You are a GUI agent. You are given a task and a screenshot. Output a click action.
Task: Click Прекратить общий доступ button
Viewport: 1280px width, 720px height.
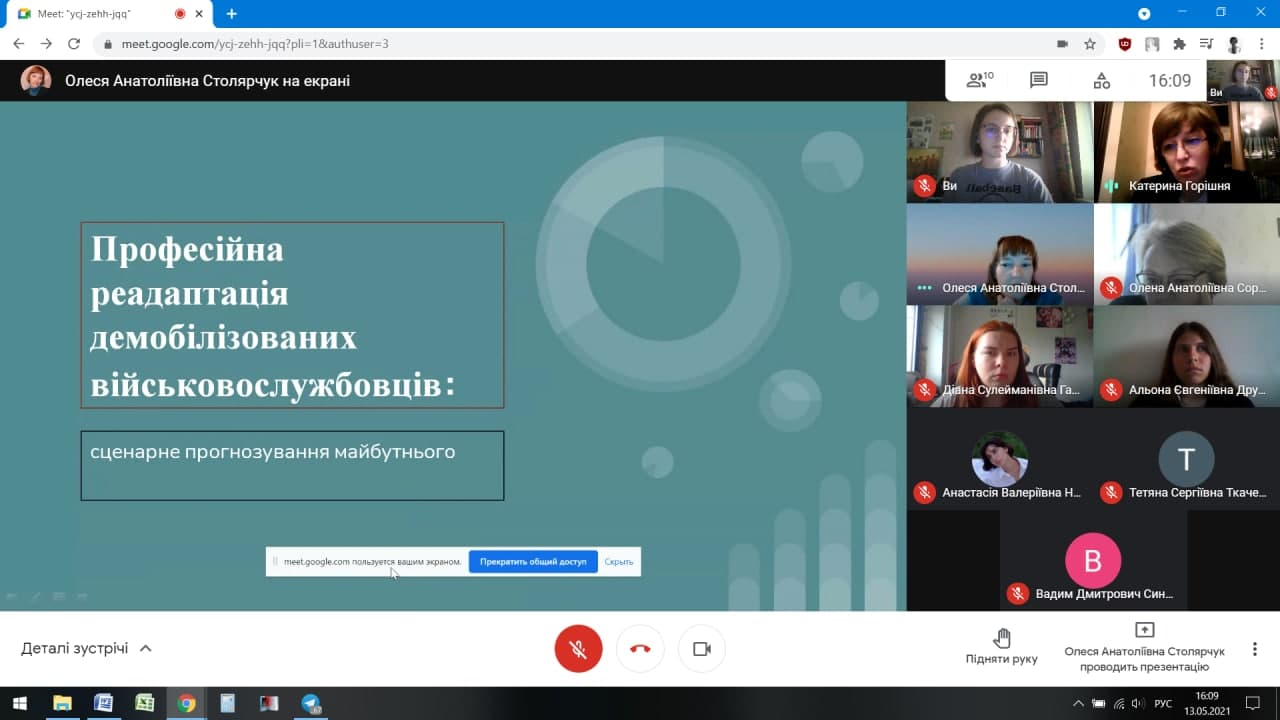tap(533, 562)
